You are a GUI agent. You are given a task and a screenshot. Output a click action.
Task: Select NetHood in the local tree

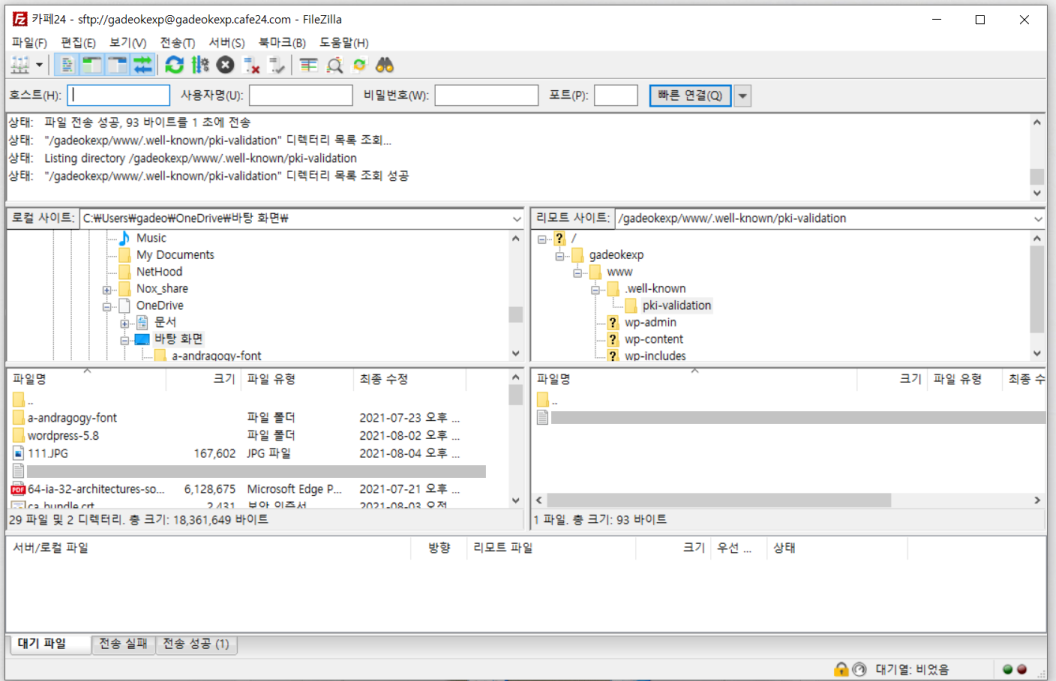click(159, 271)
